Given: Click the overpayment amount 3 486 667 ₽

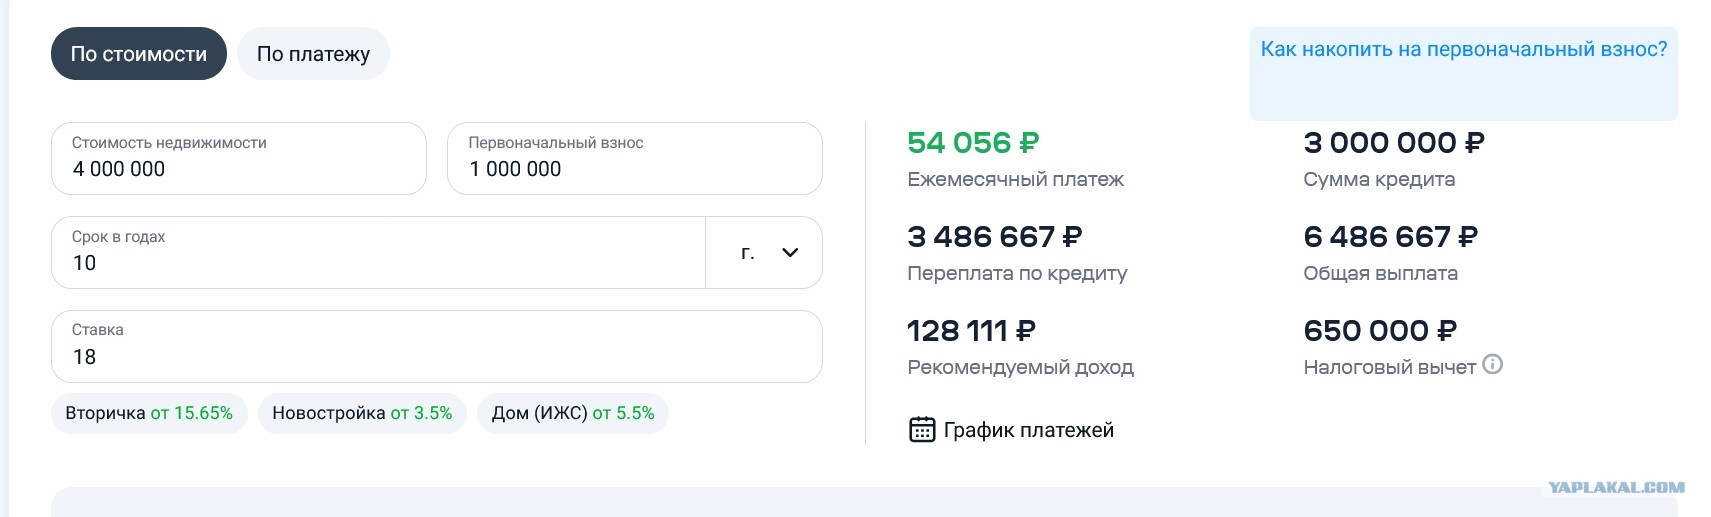Looking at the screenshot, I should click(994, 237).
